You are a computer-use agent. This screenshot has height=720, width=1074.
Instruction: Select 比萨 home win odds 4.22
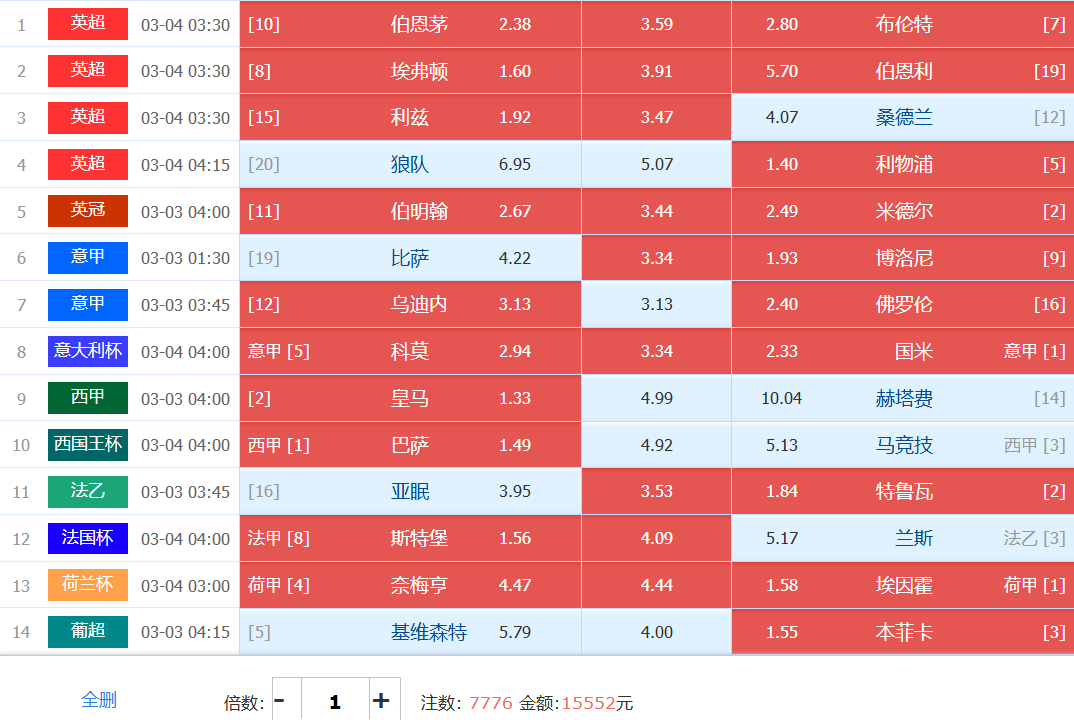[x=410, y=258]
